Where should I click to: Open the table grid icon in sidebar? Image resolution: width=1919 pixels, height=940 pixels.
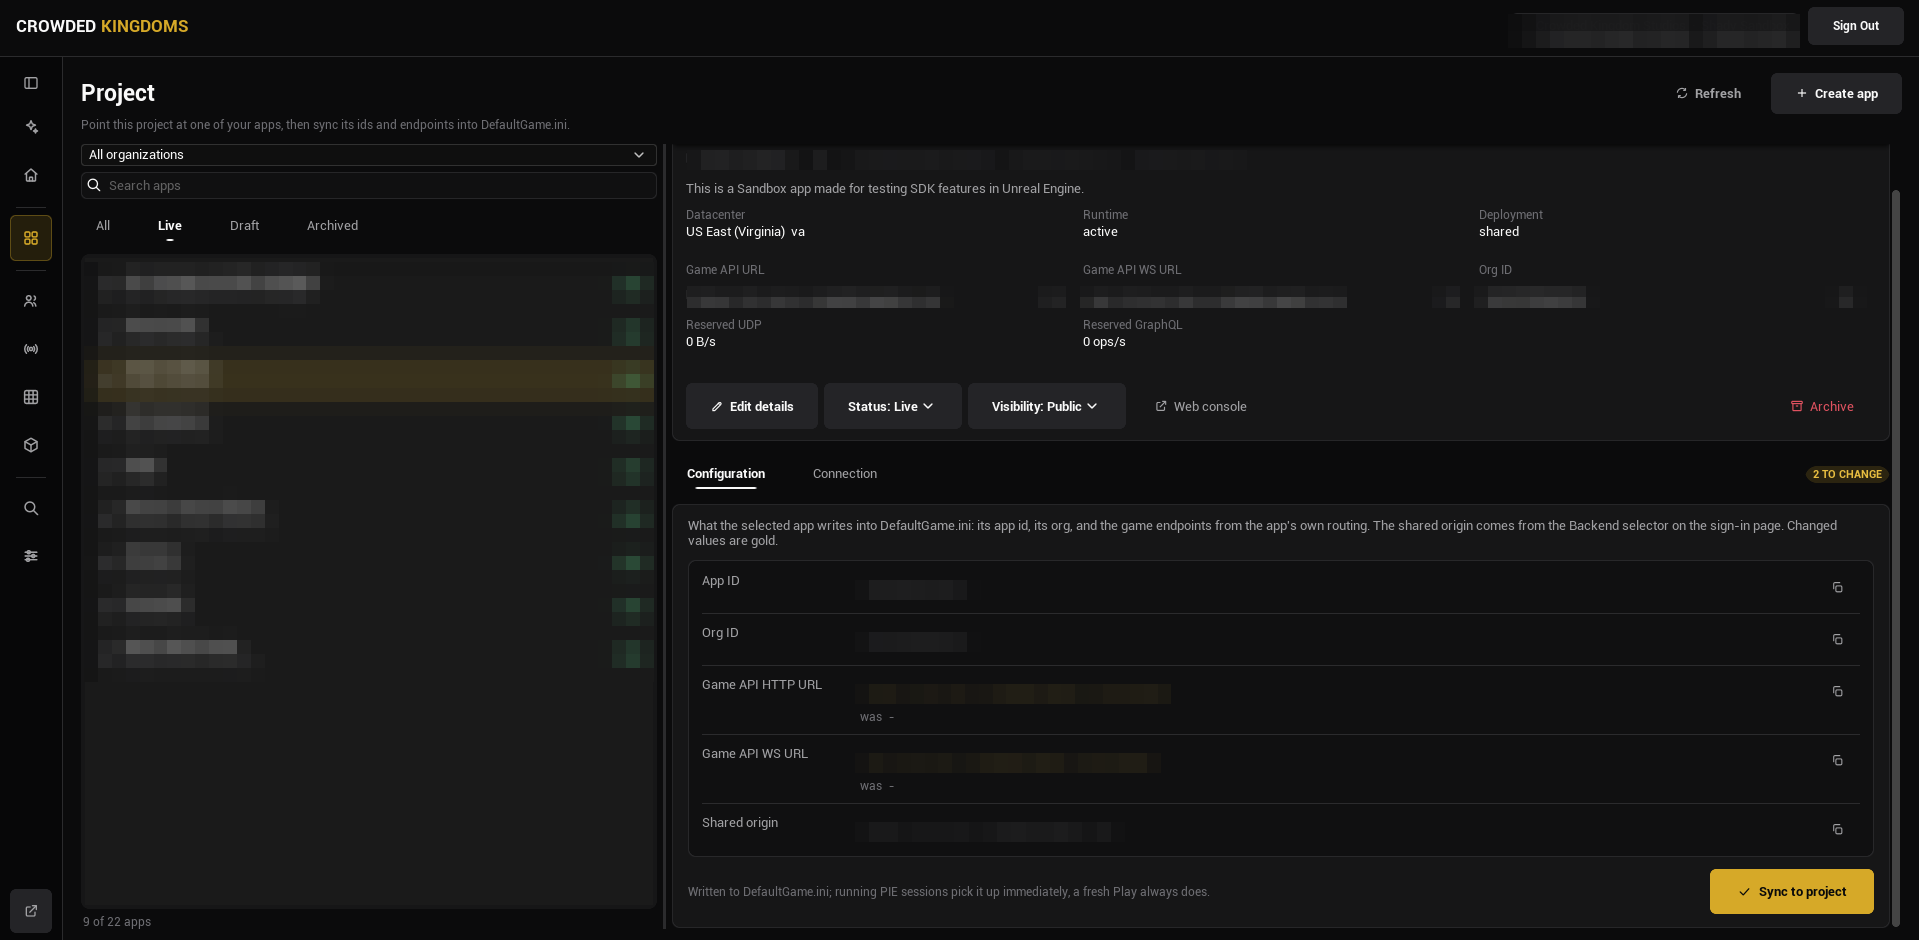click(31, 397)
